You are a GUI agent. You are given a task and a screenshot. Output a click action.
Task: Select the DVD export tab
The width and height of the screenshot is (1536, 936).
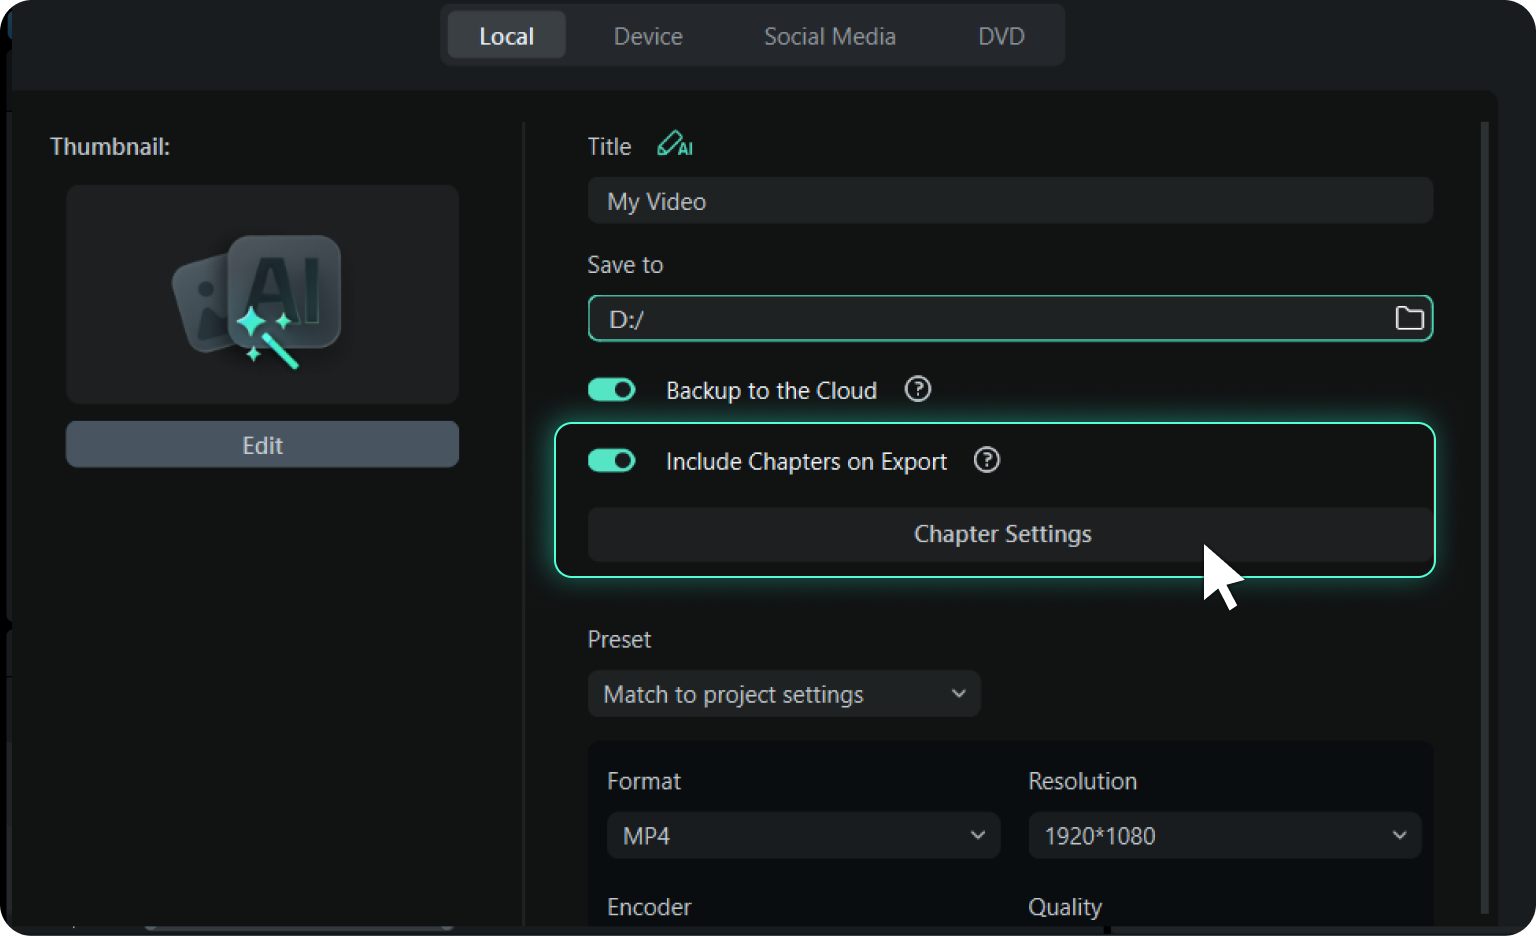(1001, 36)
